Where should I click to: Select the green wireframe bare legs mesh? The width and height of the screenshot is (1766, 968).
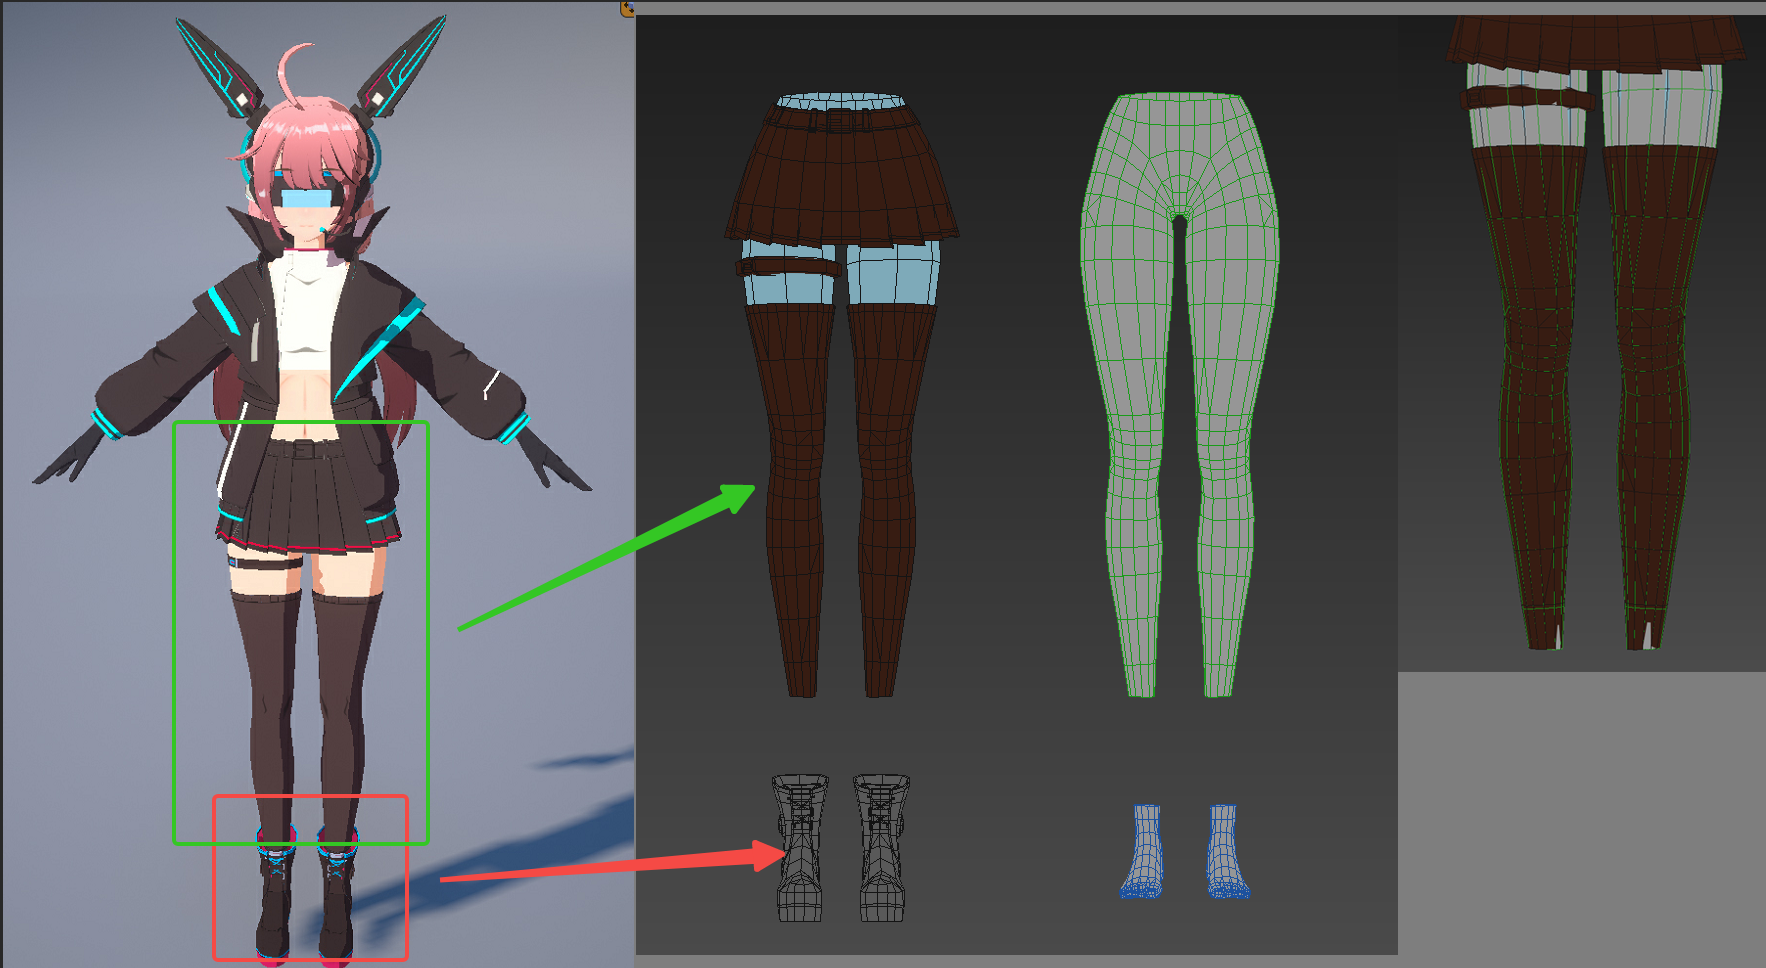click(1179, 395)
